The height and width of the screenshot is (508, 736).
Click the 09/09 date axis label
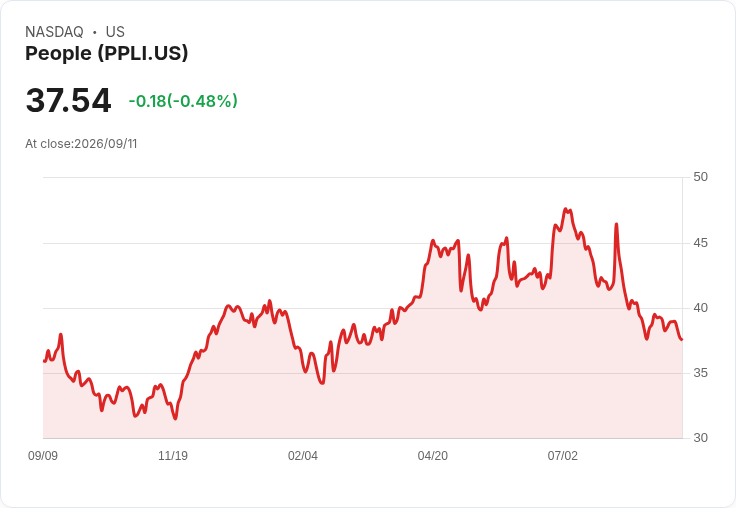tap(43, 456)
